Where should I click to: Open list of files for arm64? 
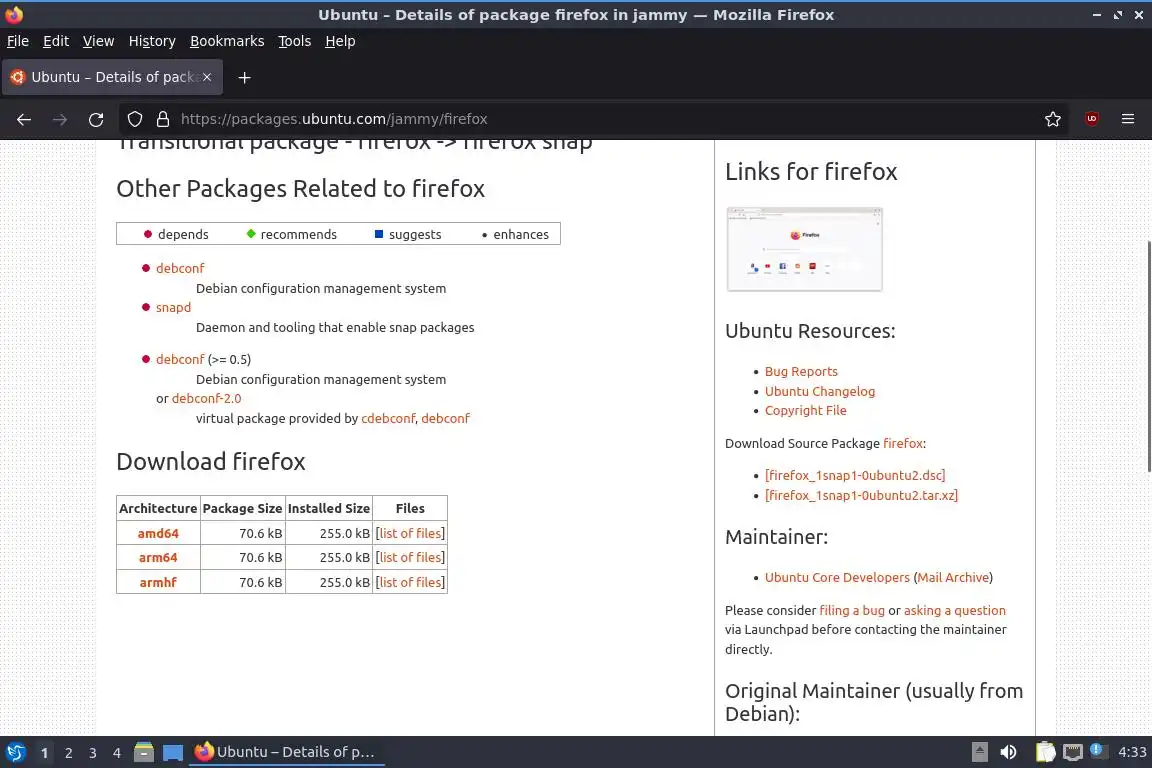coord(411,558)
